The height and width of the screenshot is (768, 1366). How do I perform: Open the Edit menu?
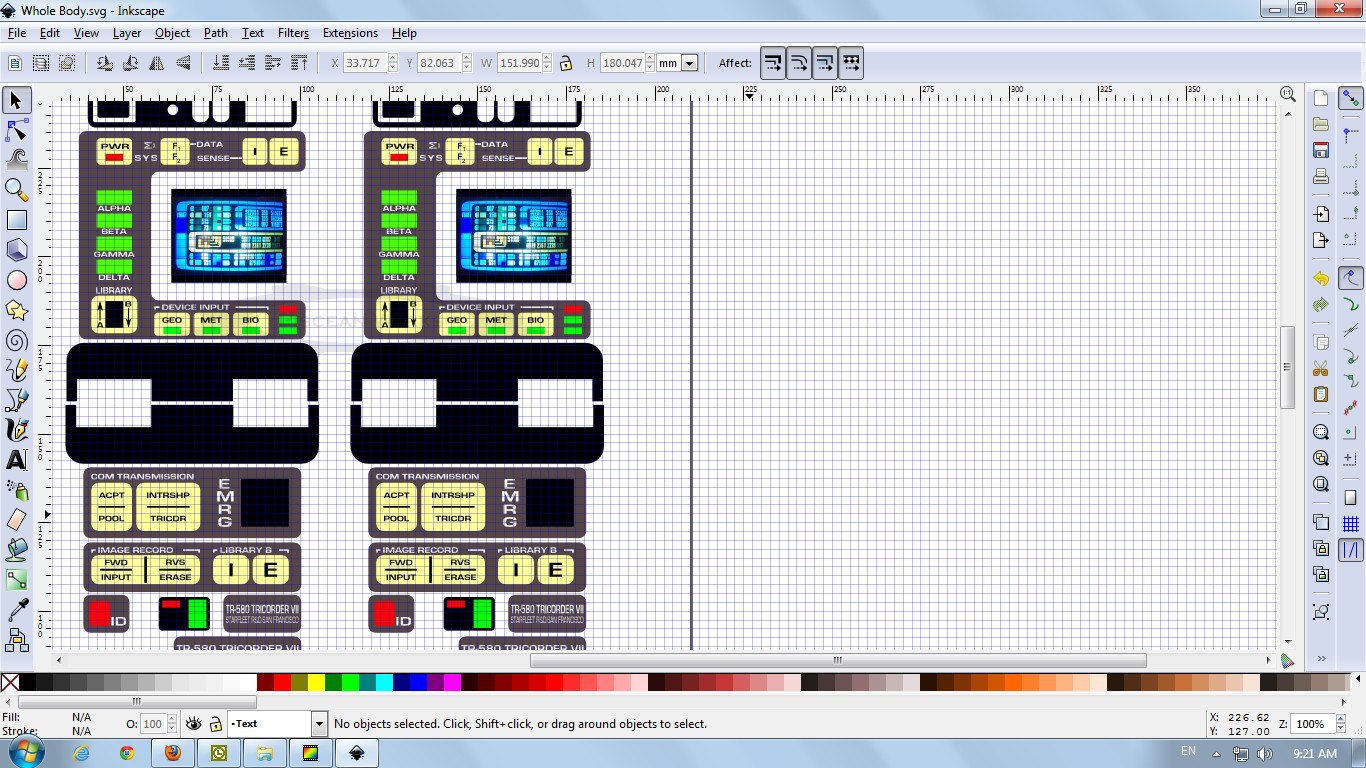[x=50, y=33]
